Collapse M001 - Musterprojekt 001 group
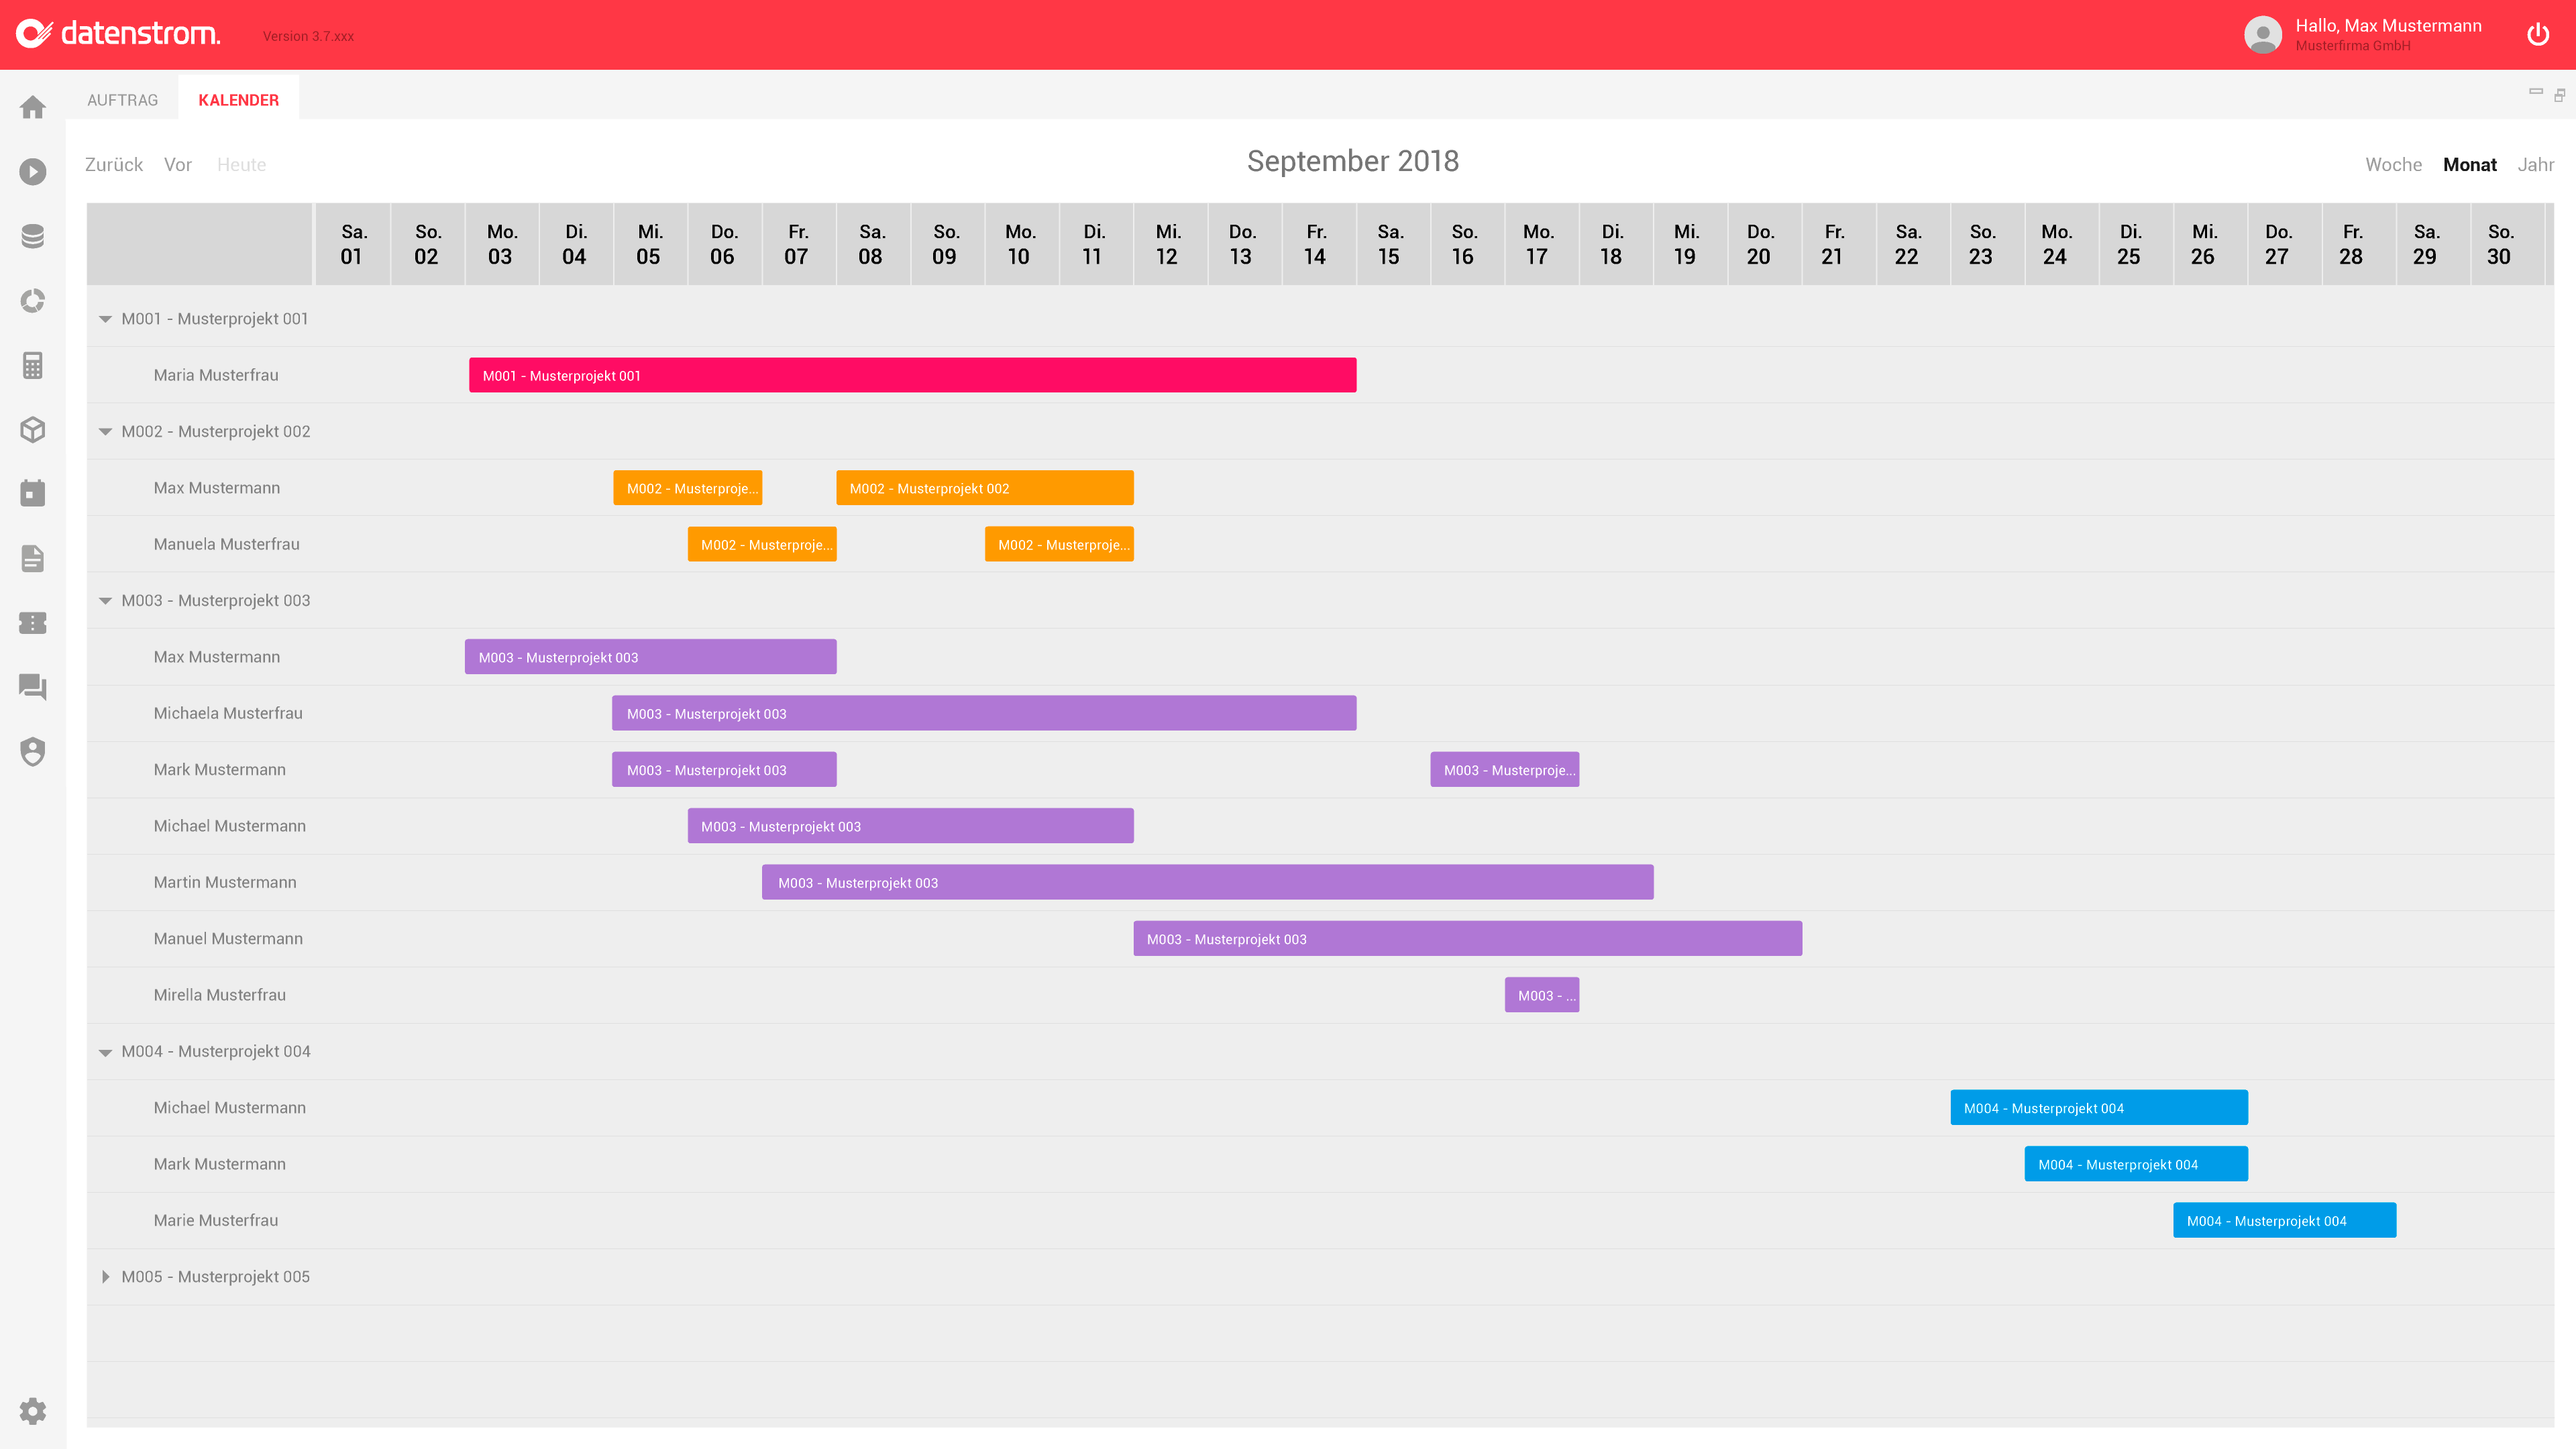The image size is (2576, 1449). (x=105, y=319)
